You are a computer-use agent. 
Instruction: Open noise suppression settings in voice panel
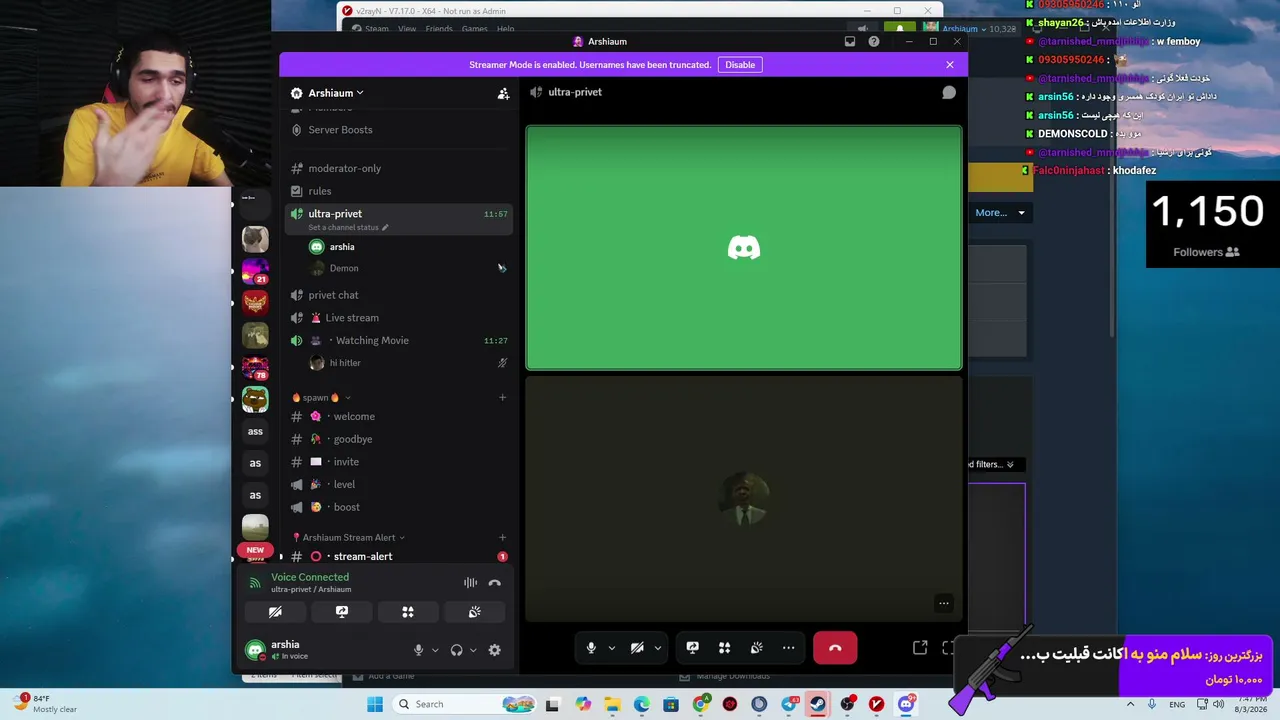(x=470, y=583)
